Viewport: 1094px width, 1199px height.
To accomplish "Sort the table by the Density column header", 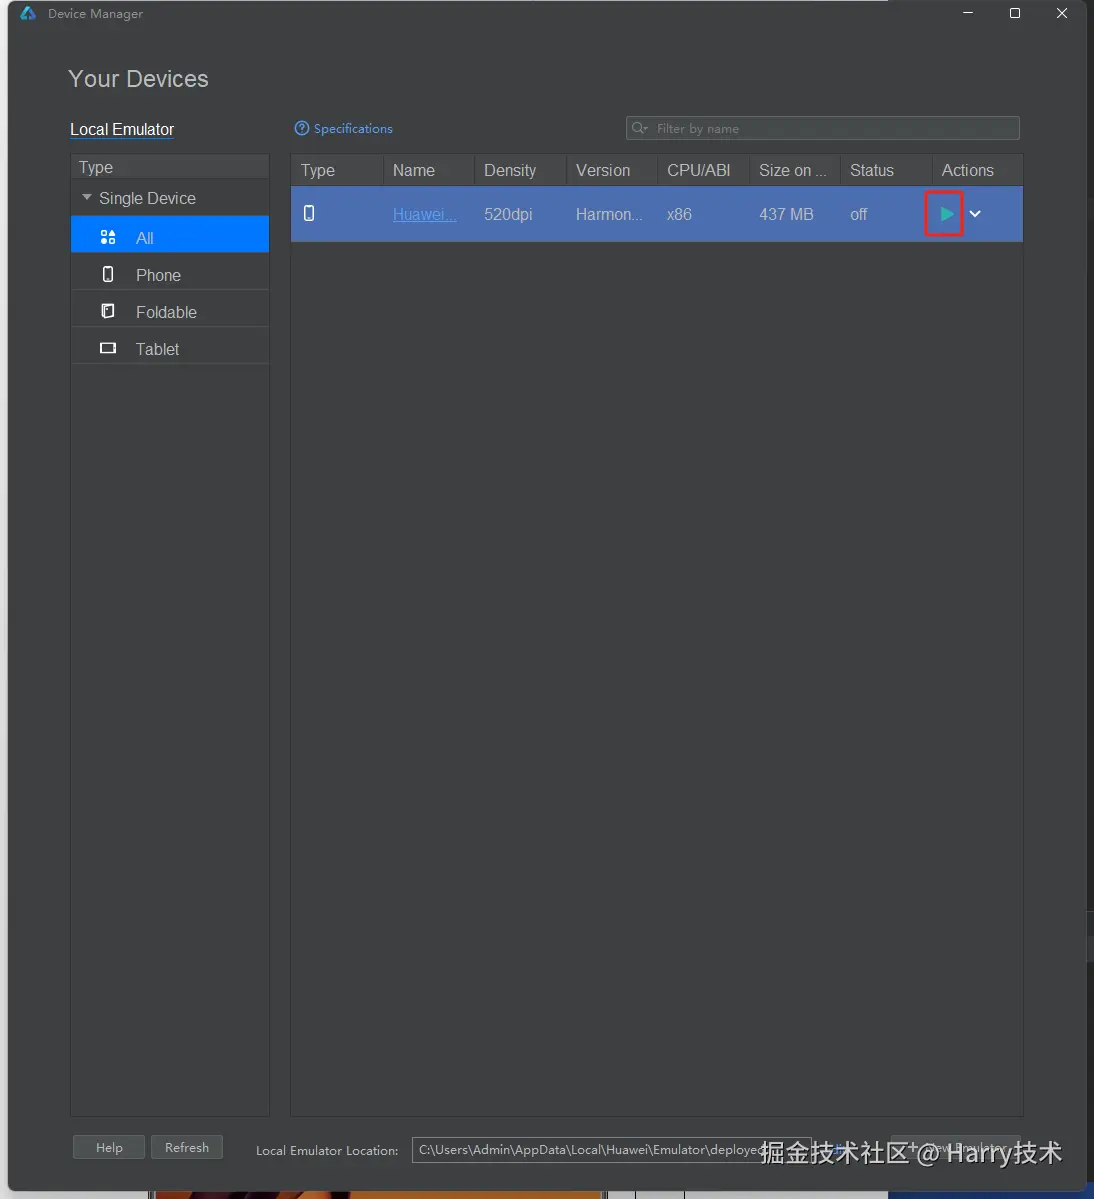I will (510, 170).
